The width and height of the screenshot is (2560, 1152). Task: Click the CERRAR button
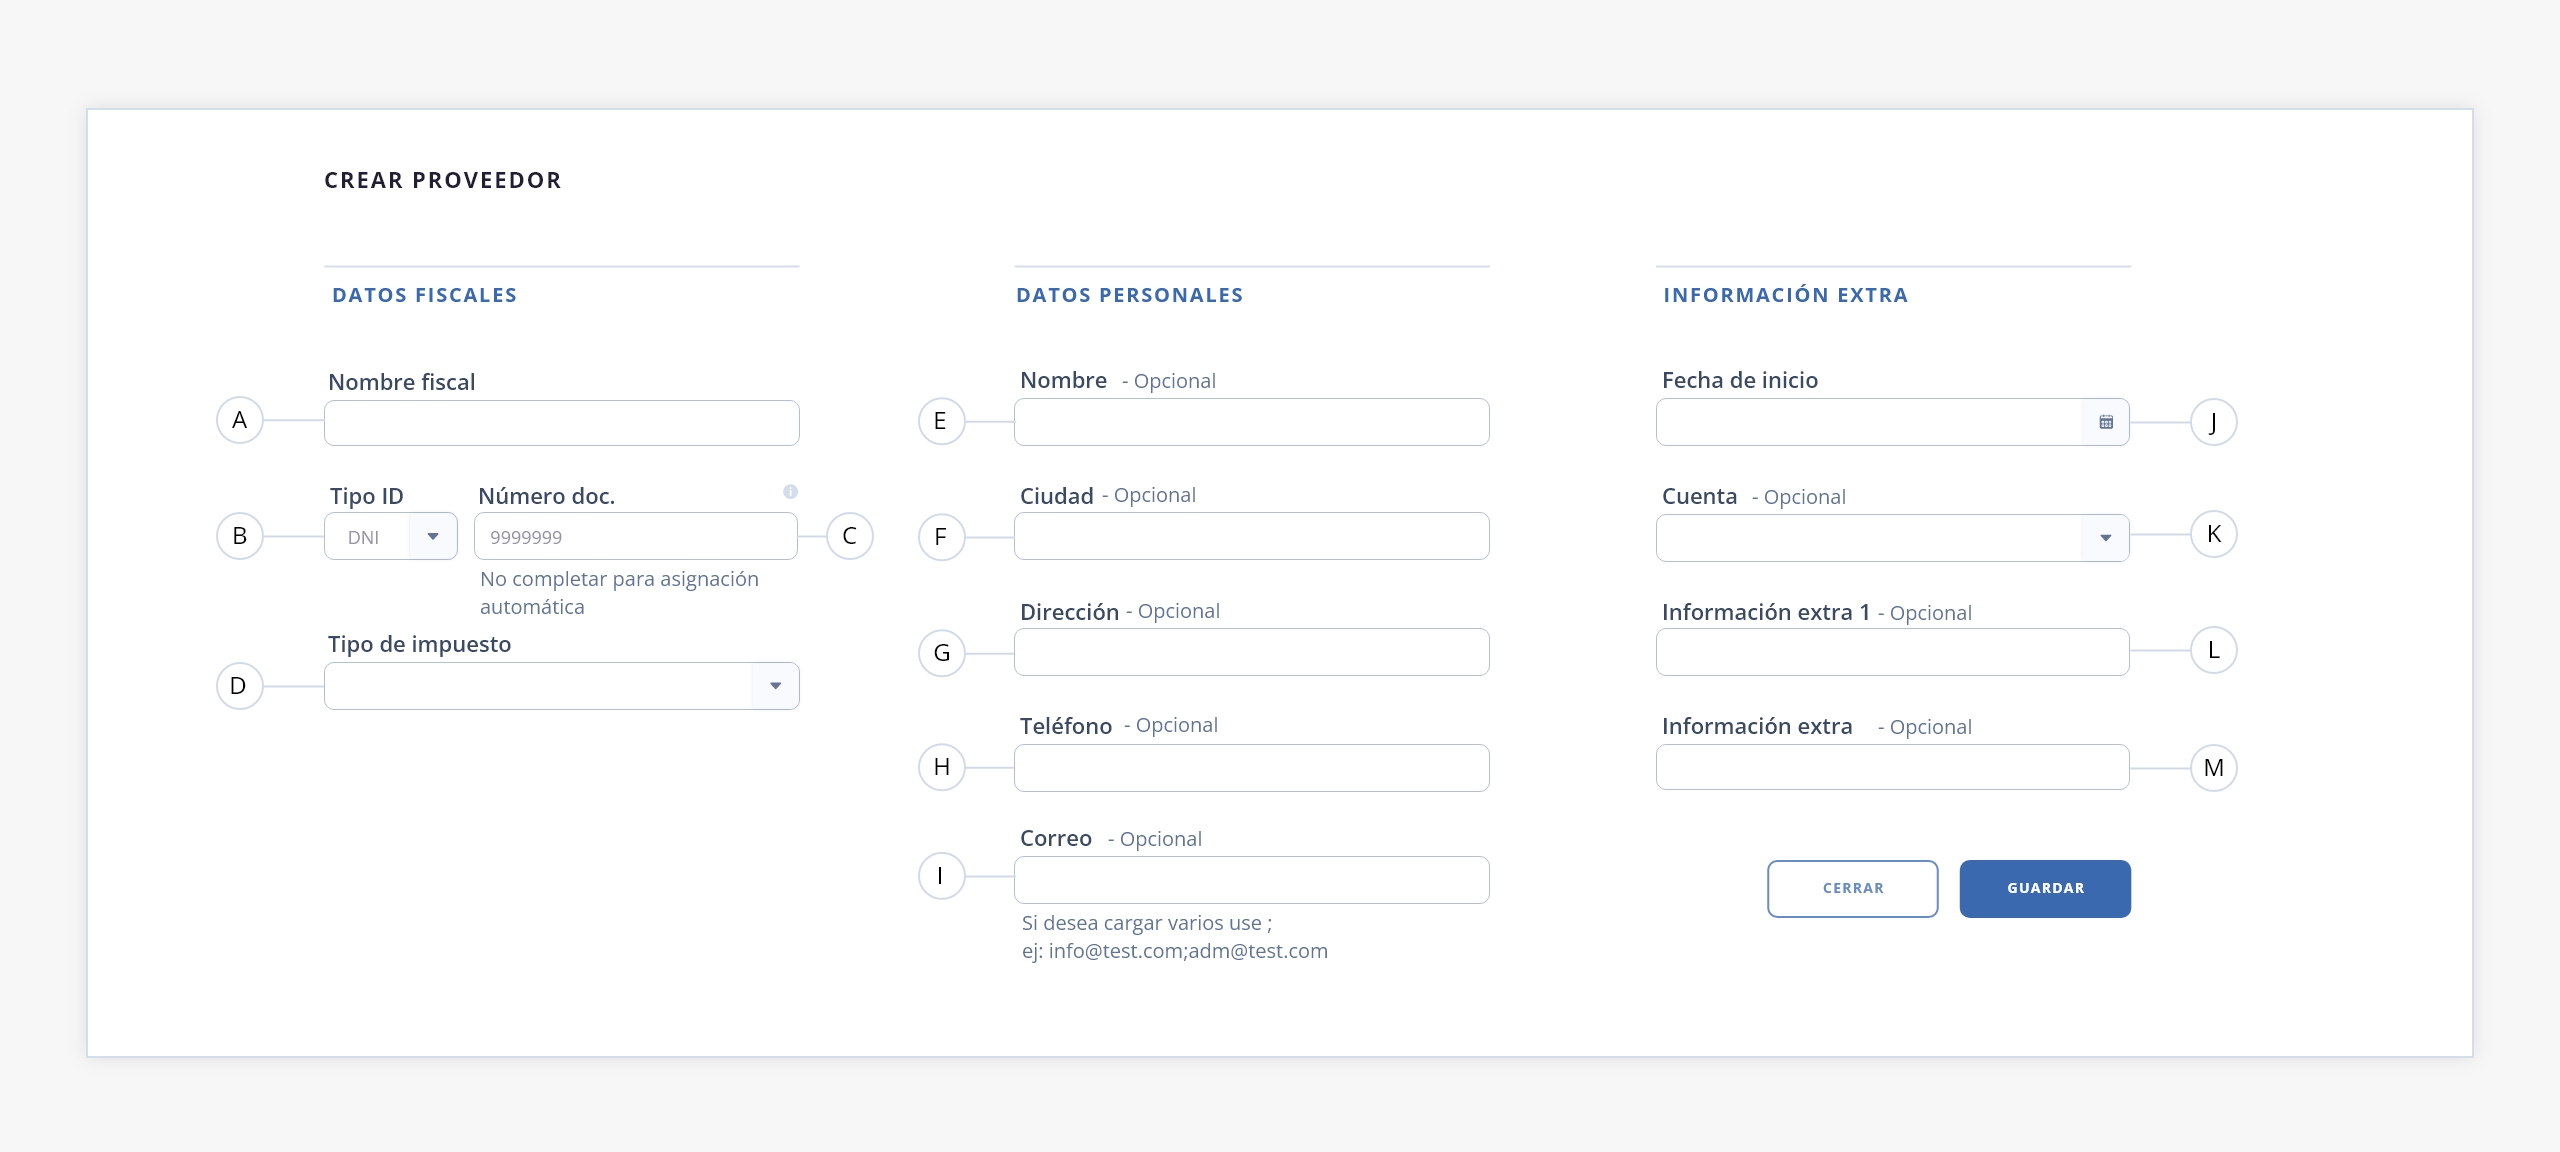1853,888
